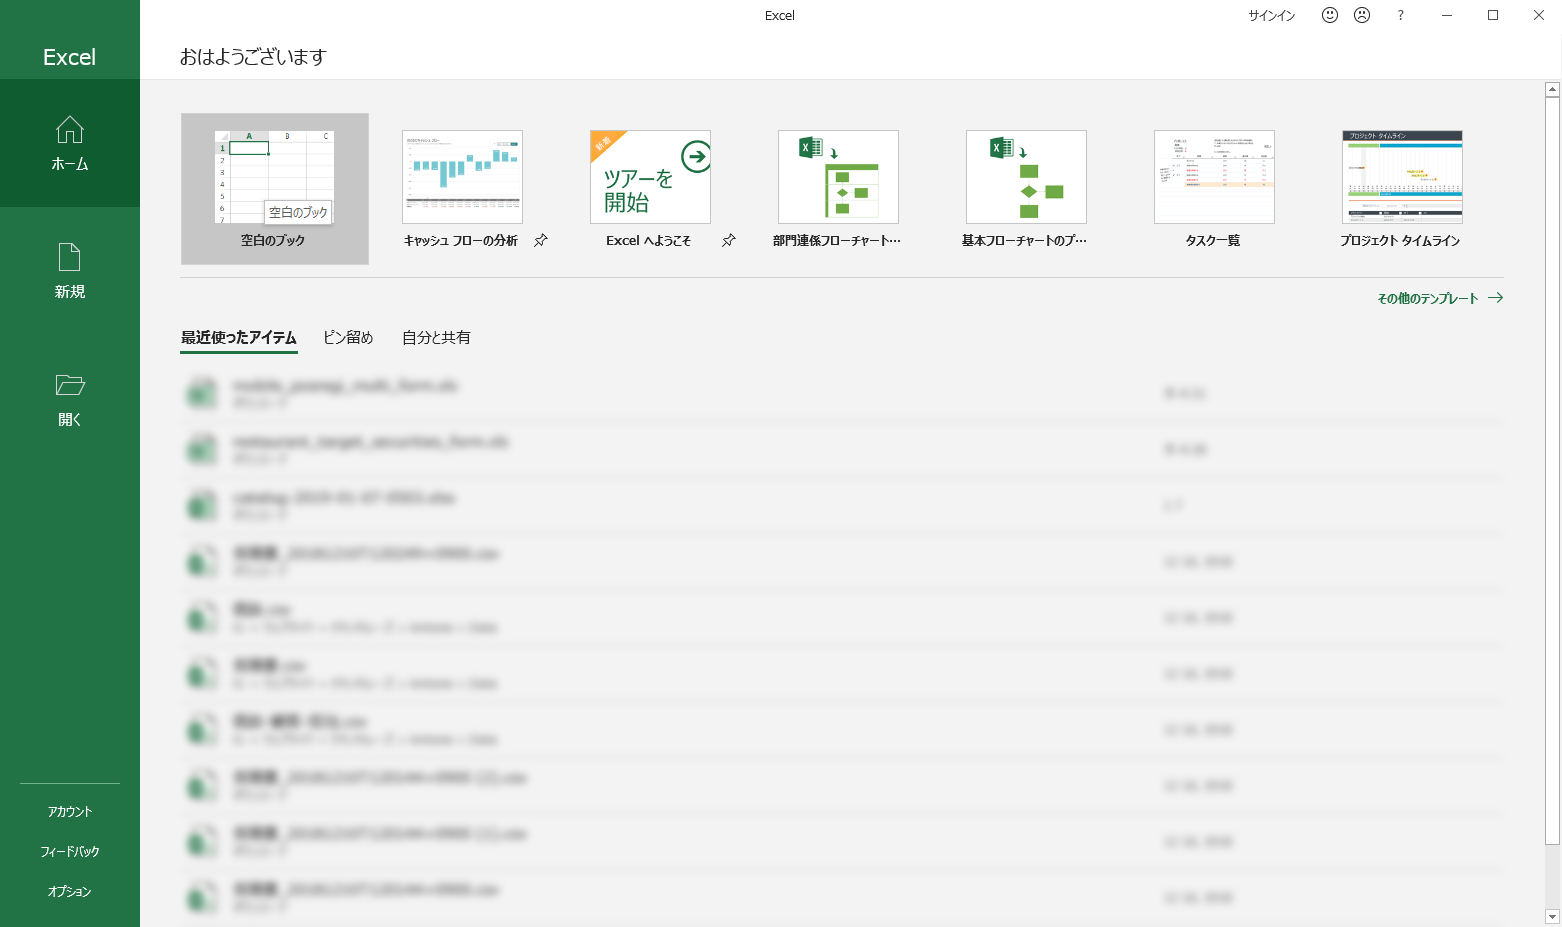Open the New (新規) sidebar page
The image size is (1562, 927).
[x=70, y=271]
